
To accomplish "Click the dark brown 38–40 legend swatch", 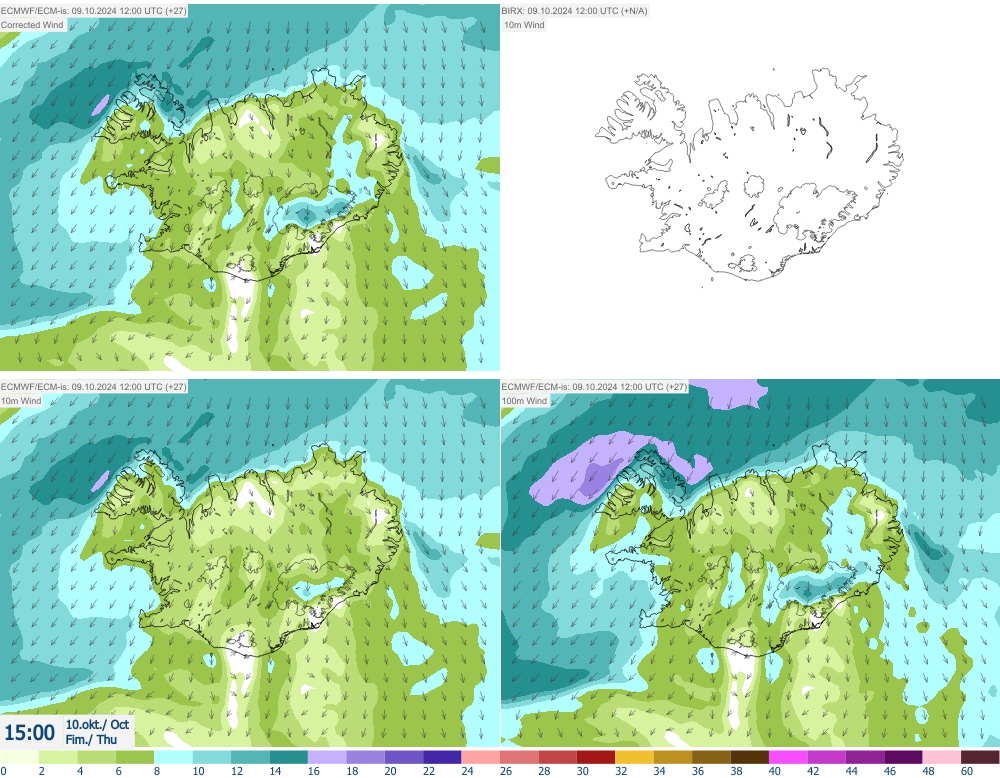I will 749,757.
